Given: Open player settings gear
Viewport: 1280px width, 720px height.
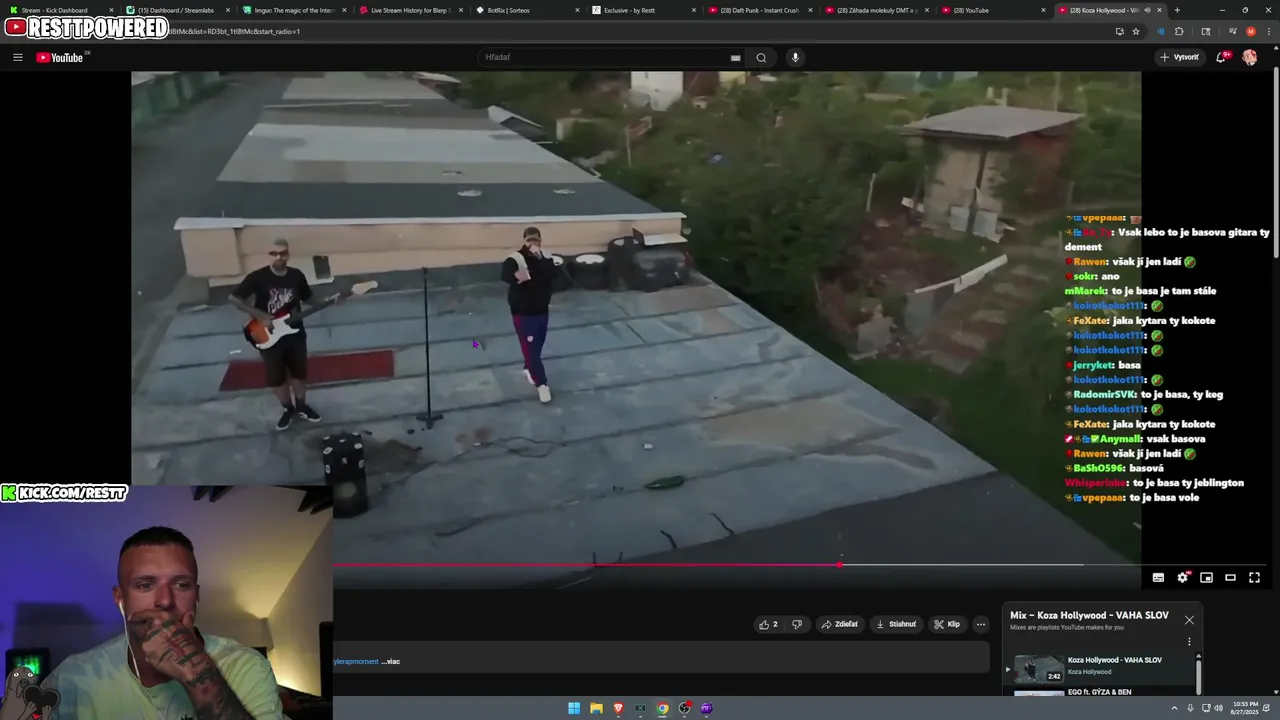Looking at the screenshot, I should tap(1183, 577).
